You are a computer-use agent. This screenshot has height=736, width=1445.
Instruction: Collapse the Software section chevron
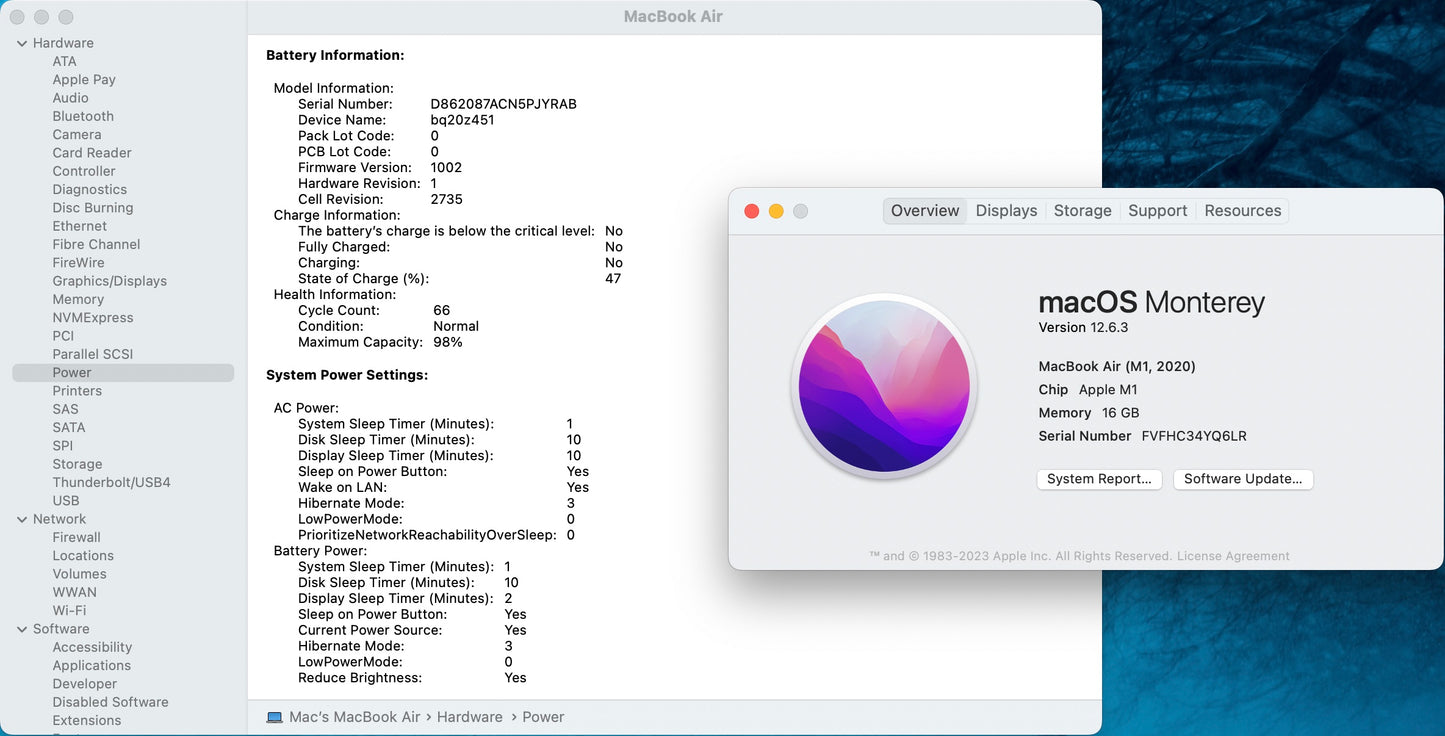[22, 629]
